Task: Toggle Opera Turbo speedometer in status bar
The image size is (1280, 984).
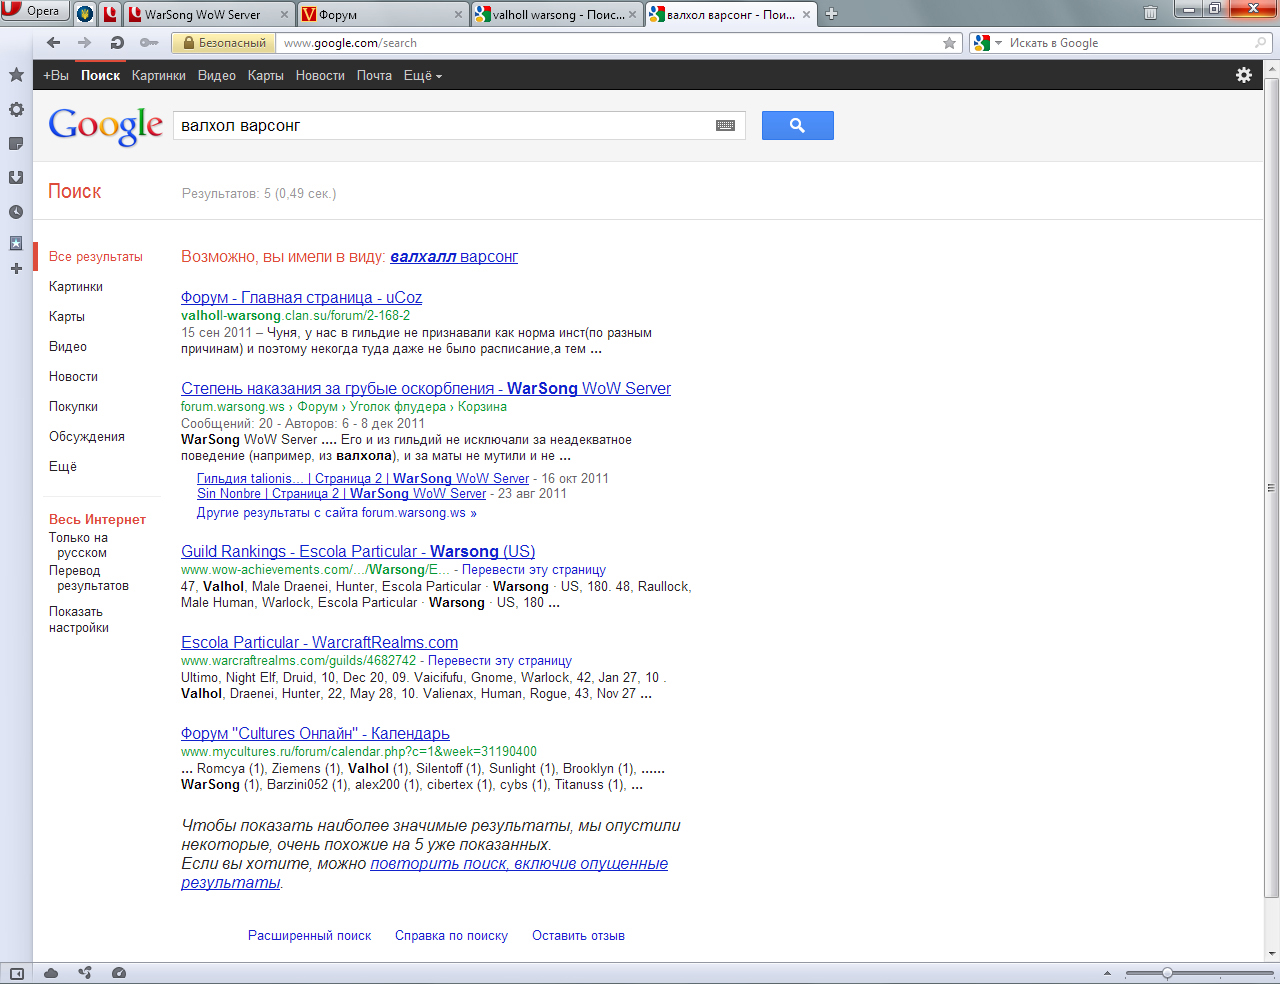Action: (x=119, y=973)
